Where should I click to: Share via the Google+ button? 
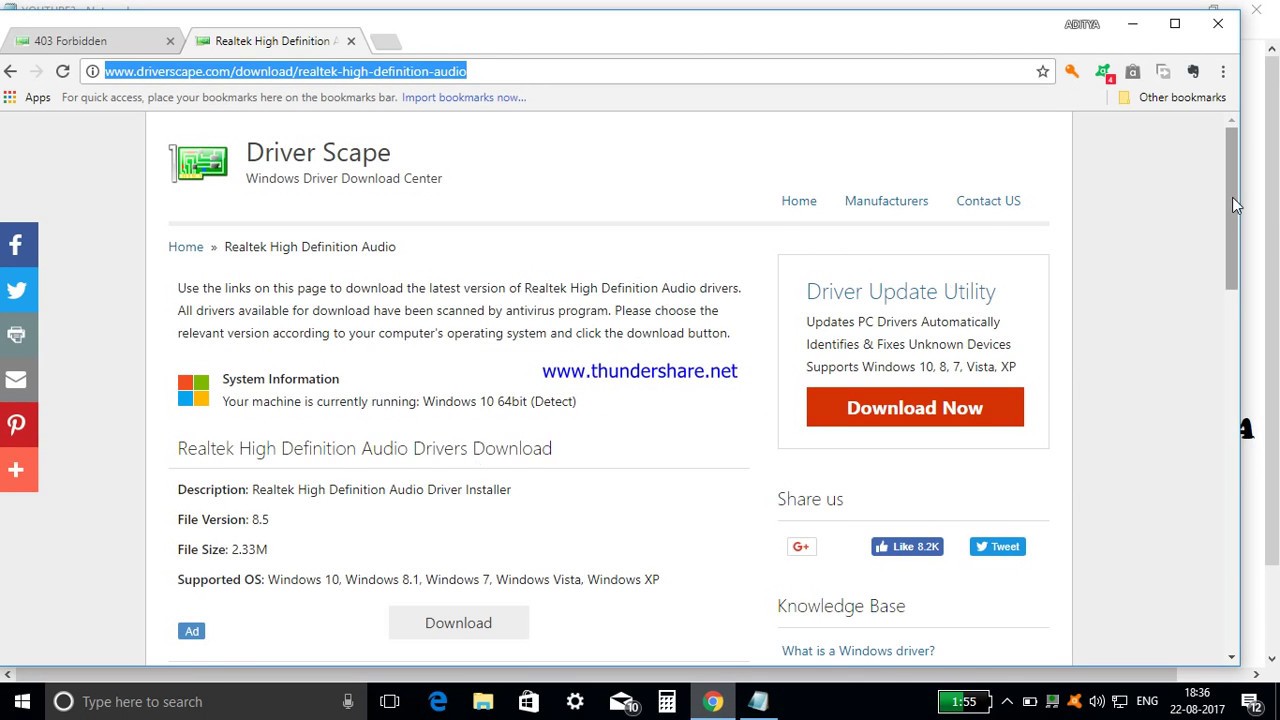coord(800,546)
